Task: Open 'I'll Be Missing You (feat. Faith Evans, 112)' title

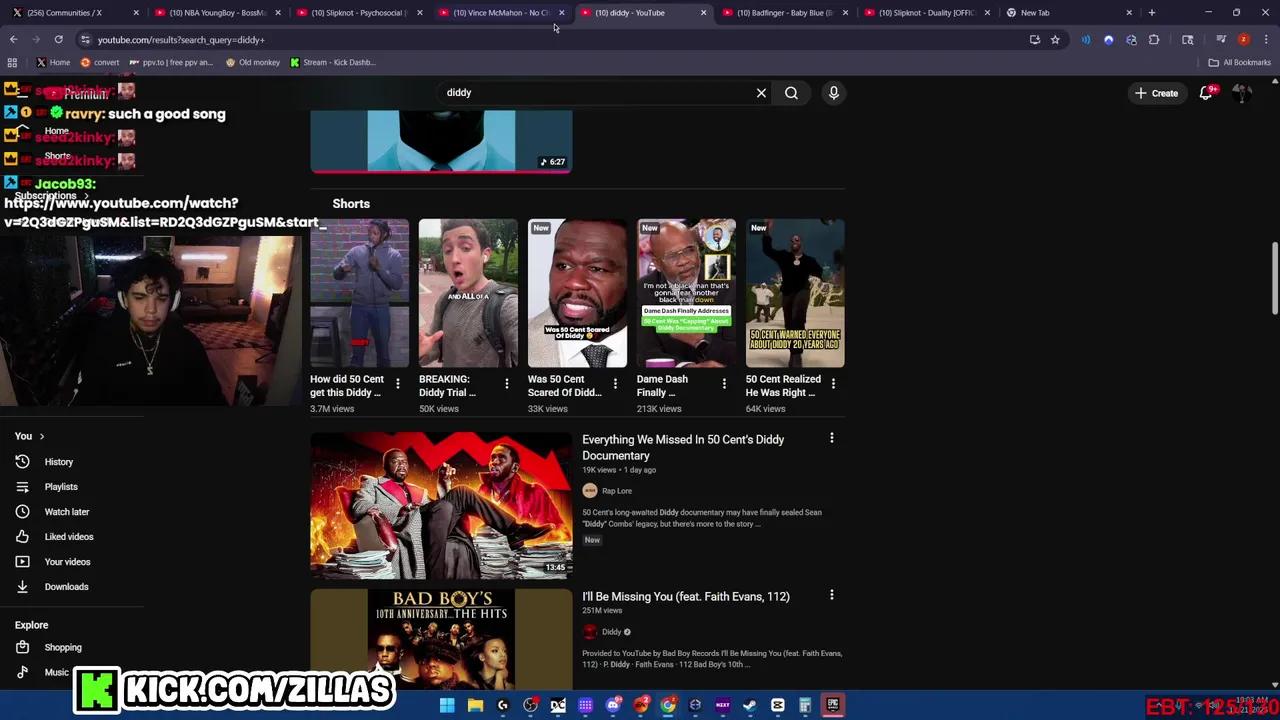Action: [686, 597]
